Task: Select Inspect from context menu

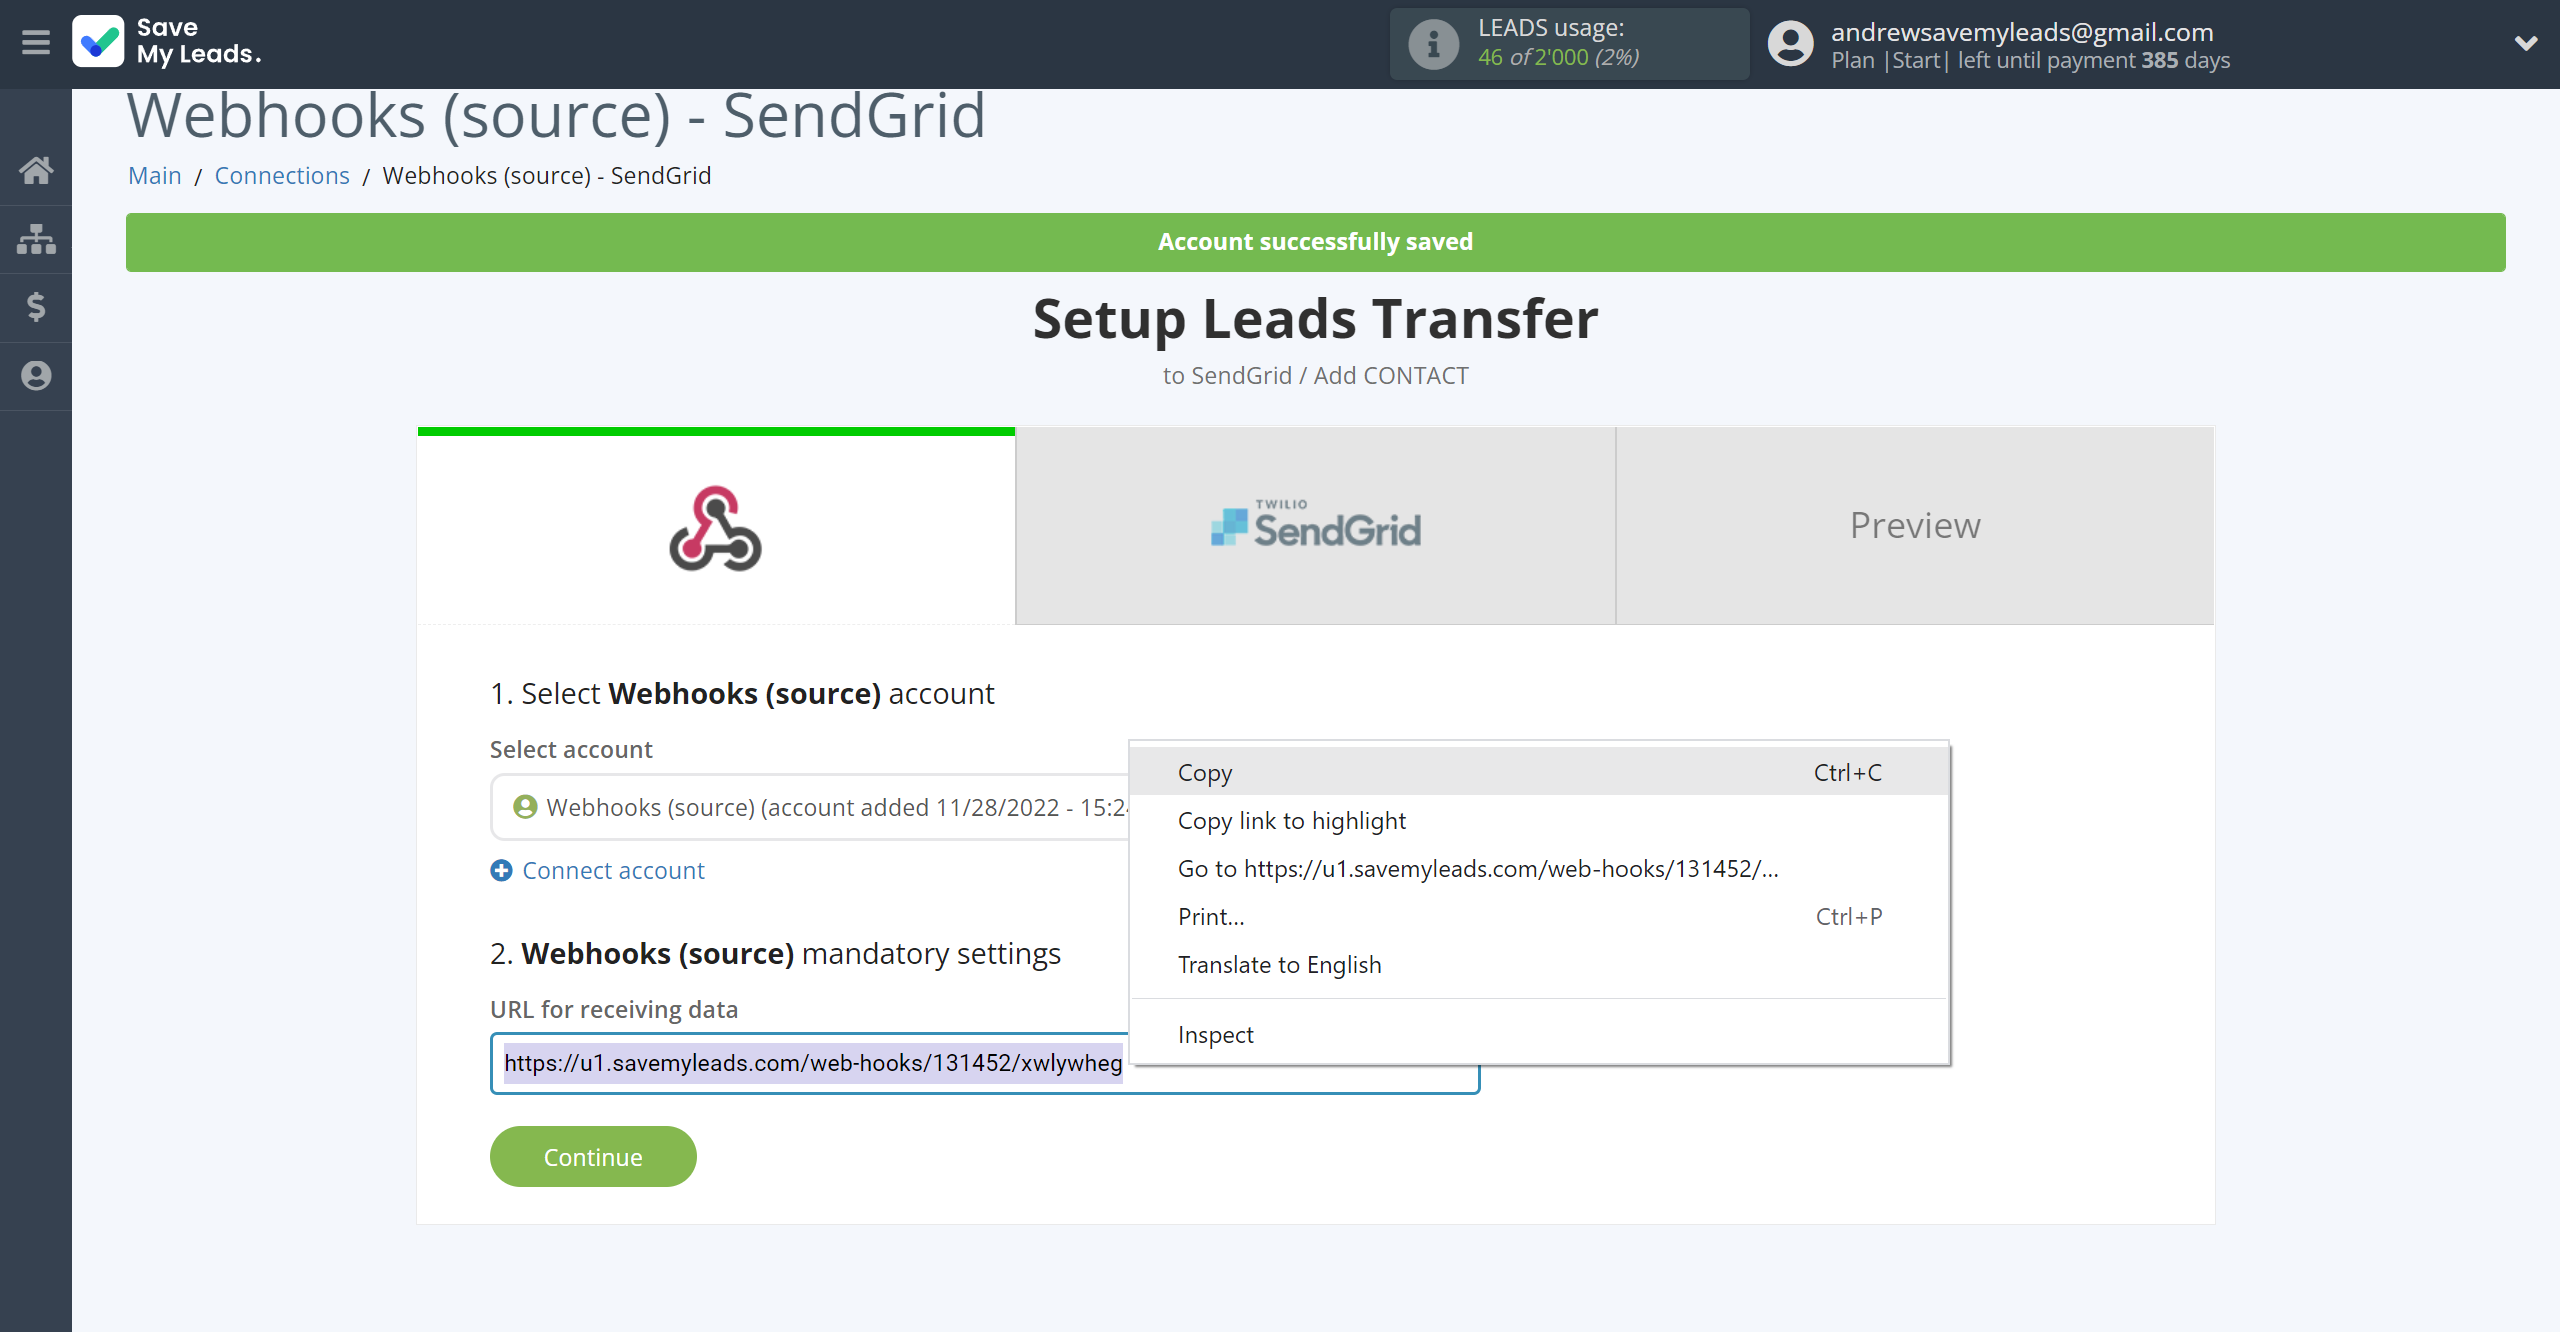Action: pyautogui.click(x=1216, y=1034)
